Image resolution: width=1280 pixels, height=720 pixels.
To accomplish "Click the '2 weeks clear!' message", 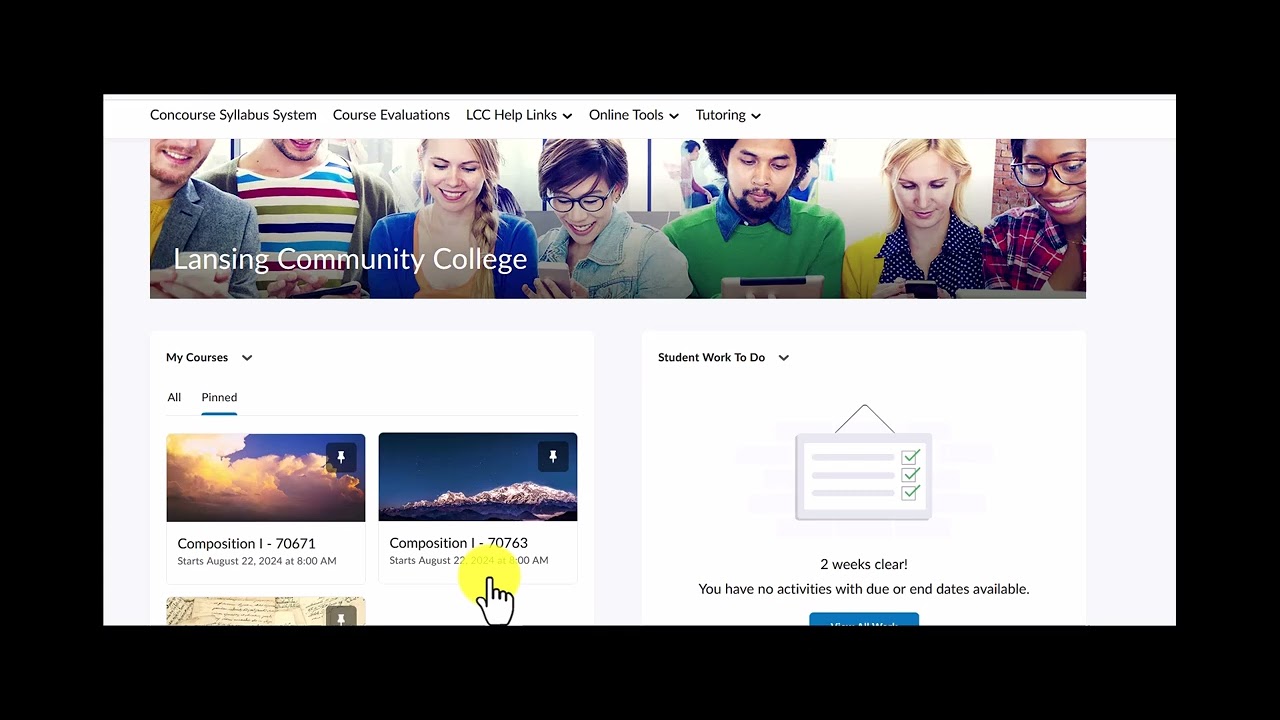I will click(864, 564).
